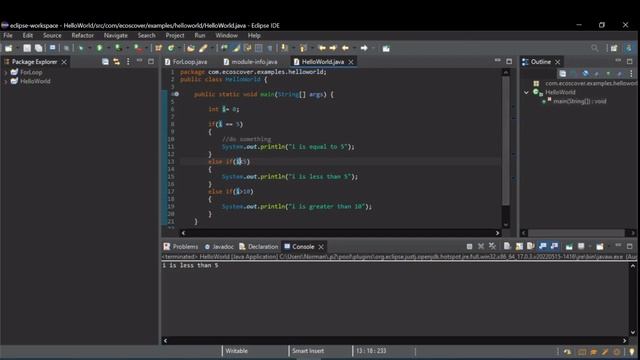Click the editor horizontal scrollbar right arrow

(x=498, y=233)
